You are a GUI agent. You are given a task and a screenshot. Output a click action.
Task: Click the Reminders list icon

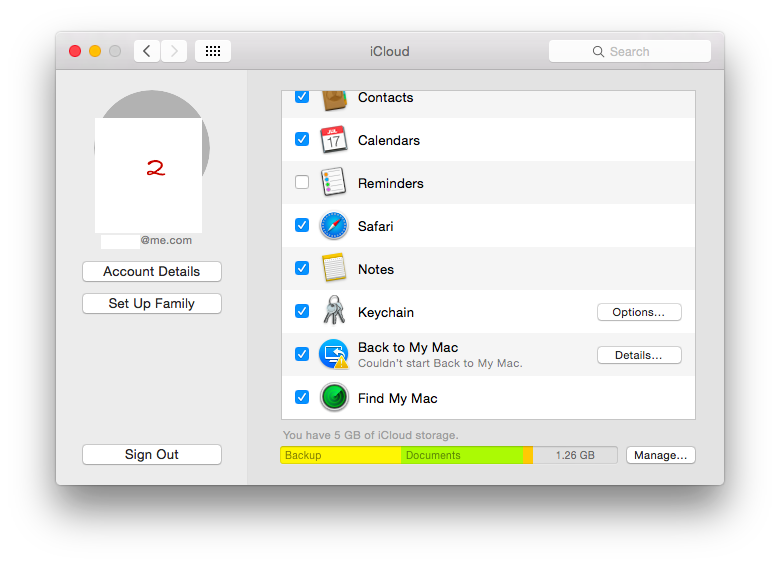point(333,182)
